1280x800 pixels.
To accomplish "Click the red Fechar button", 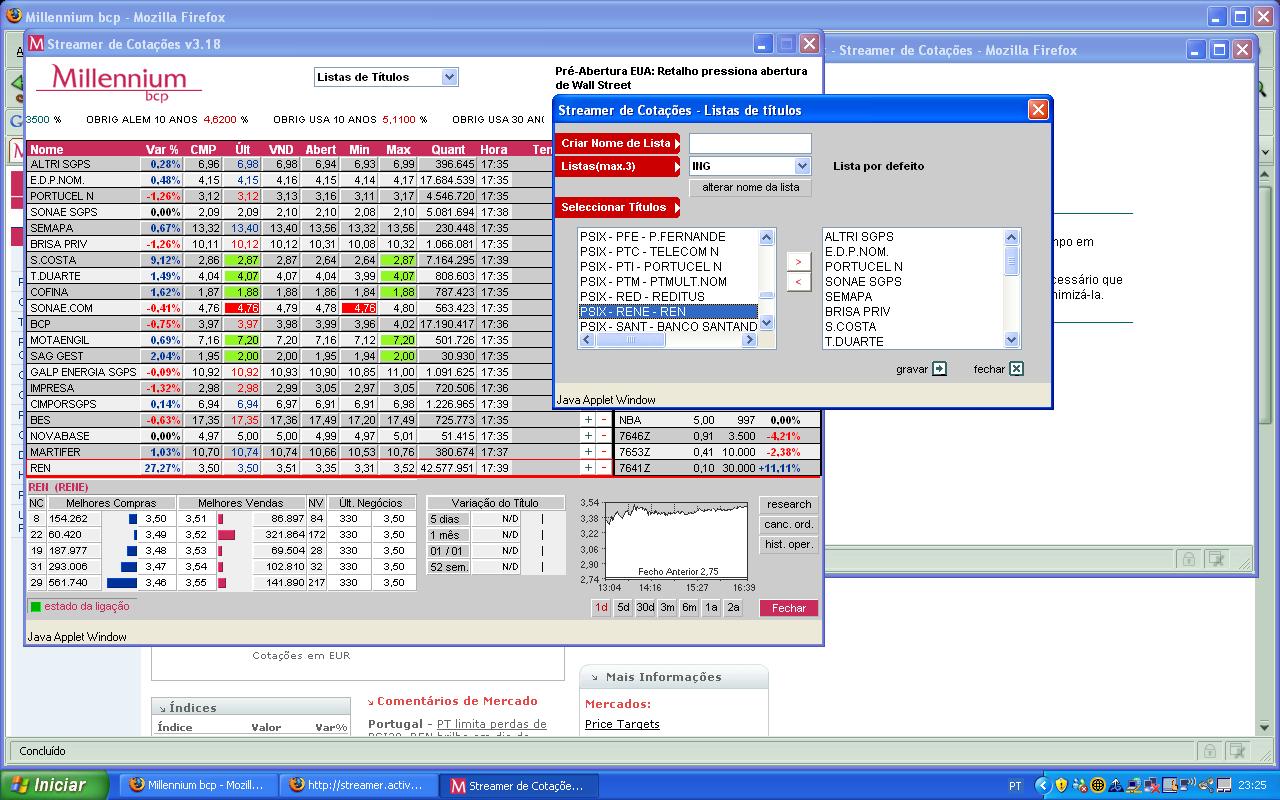I will click(789, 608).
